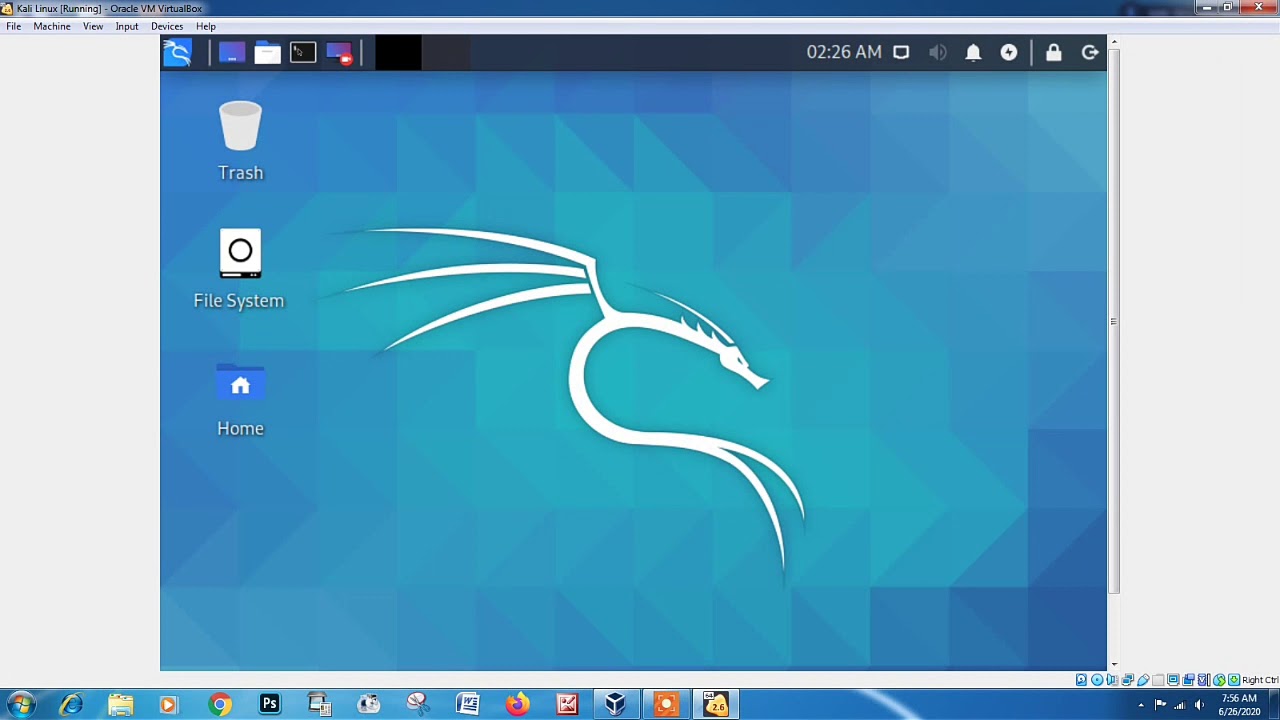Open the power manager lightning icon
The width and height of the screenshot is (1280, 720).
pos(1009,52)
